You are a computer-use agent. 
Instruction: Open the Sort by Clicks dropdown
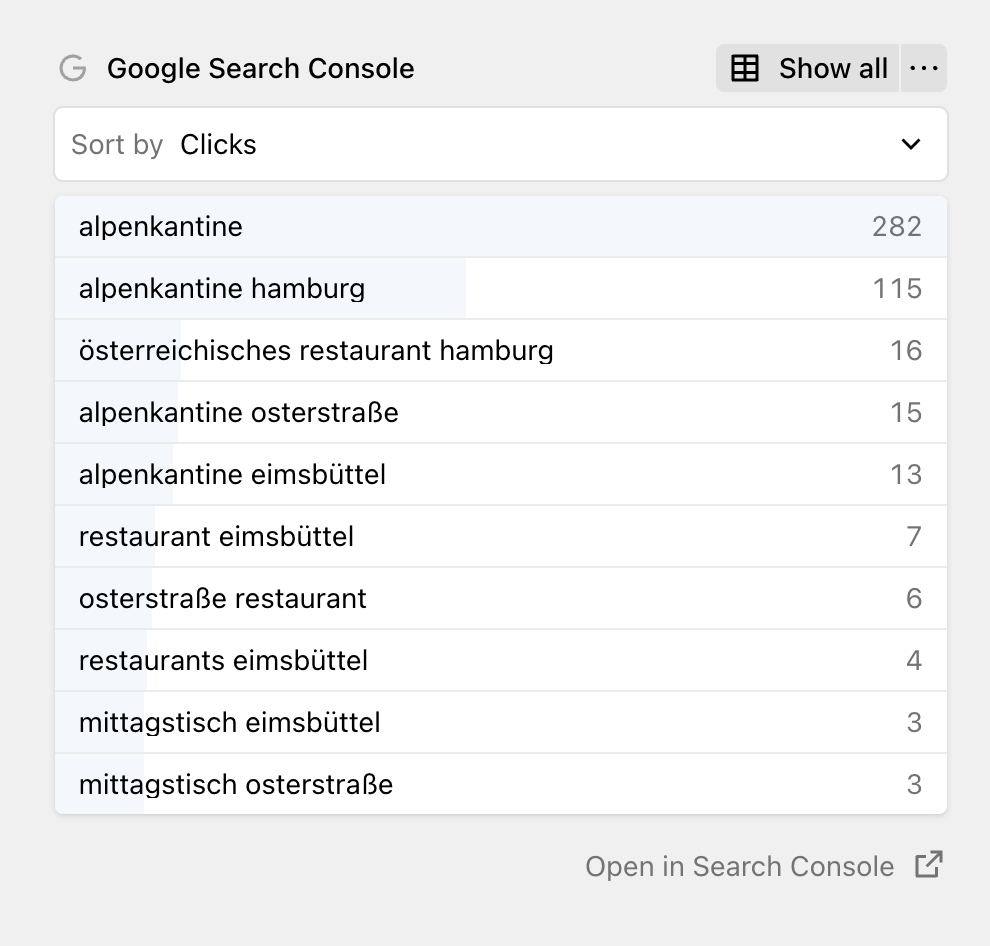coord(500,144)
